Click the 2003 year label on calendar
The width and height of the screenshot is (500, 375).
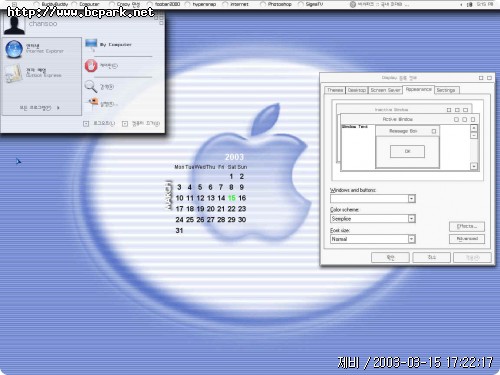point(234,157)
